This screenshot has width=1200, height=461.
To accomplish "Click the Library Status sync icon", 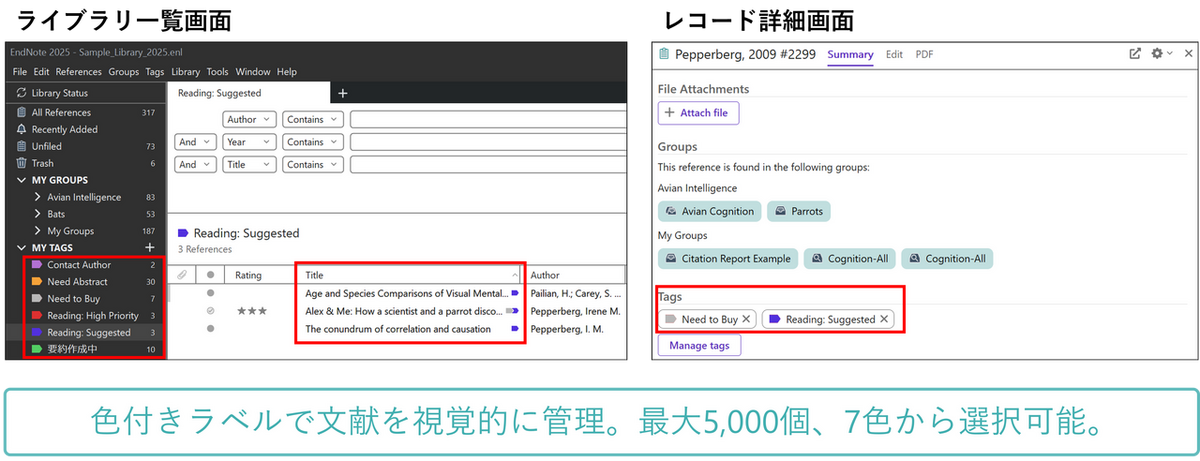I will [x=21, y=93].
